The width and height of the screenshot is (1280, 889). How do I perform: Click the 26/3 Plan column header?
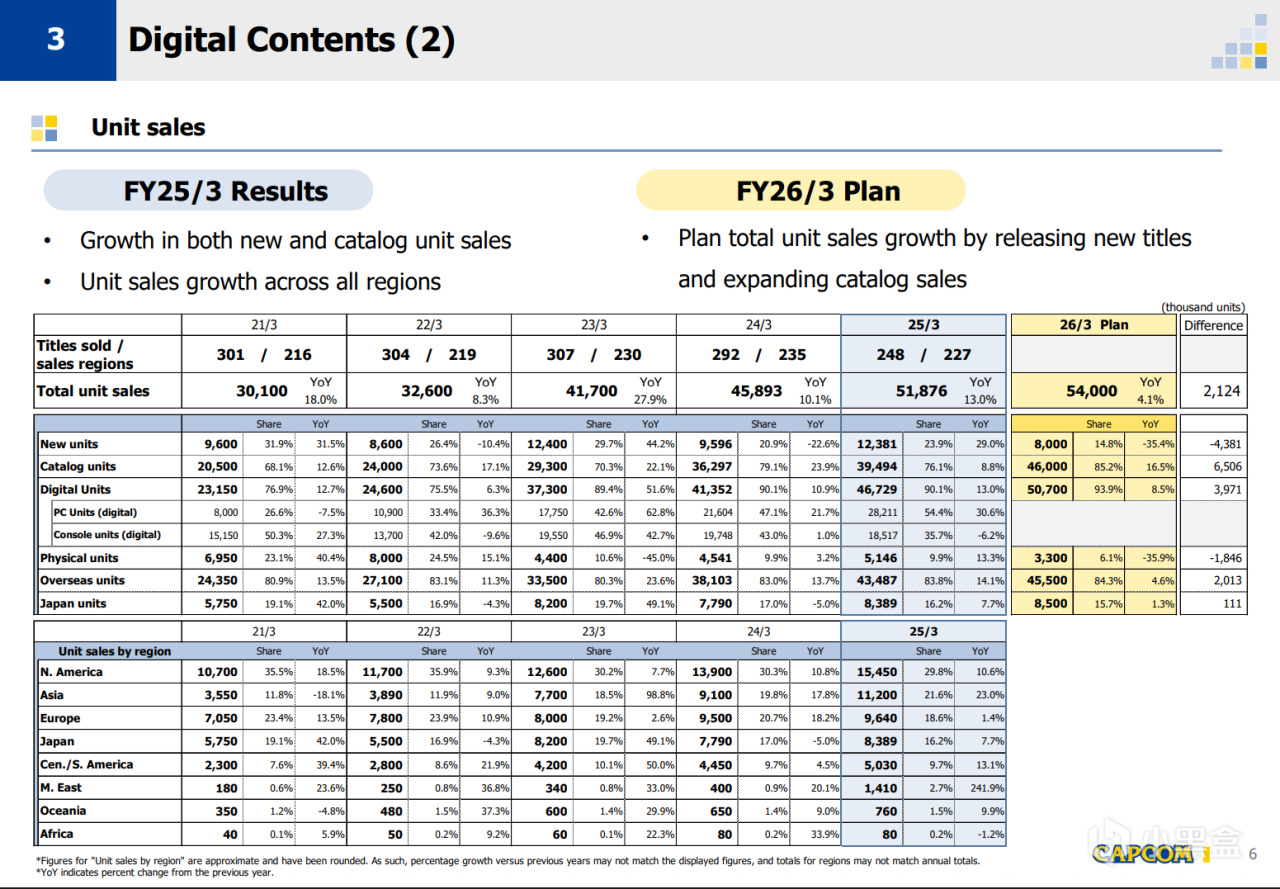1093,325
